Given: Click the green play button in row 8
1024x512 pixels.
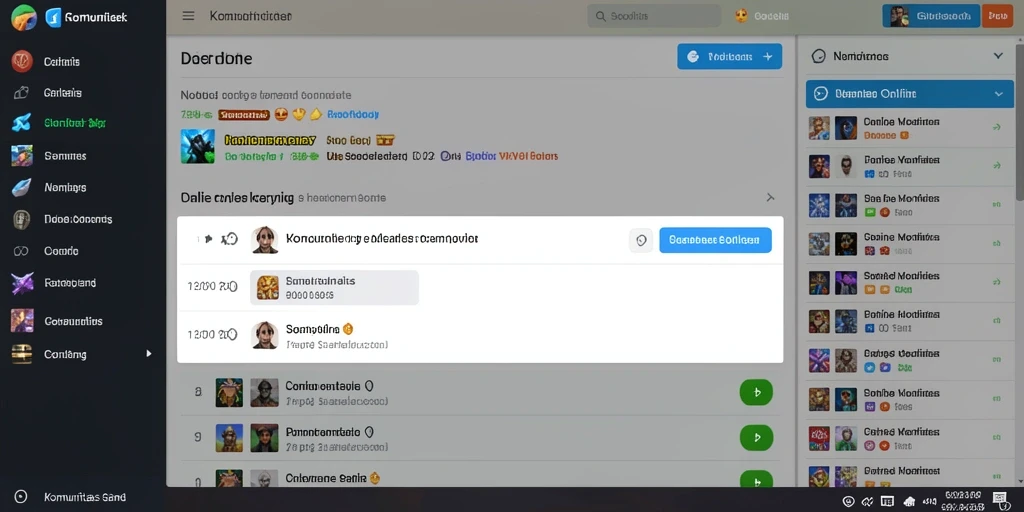Looking at the screenshot, I should 756,392.
